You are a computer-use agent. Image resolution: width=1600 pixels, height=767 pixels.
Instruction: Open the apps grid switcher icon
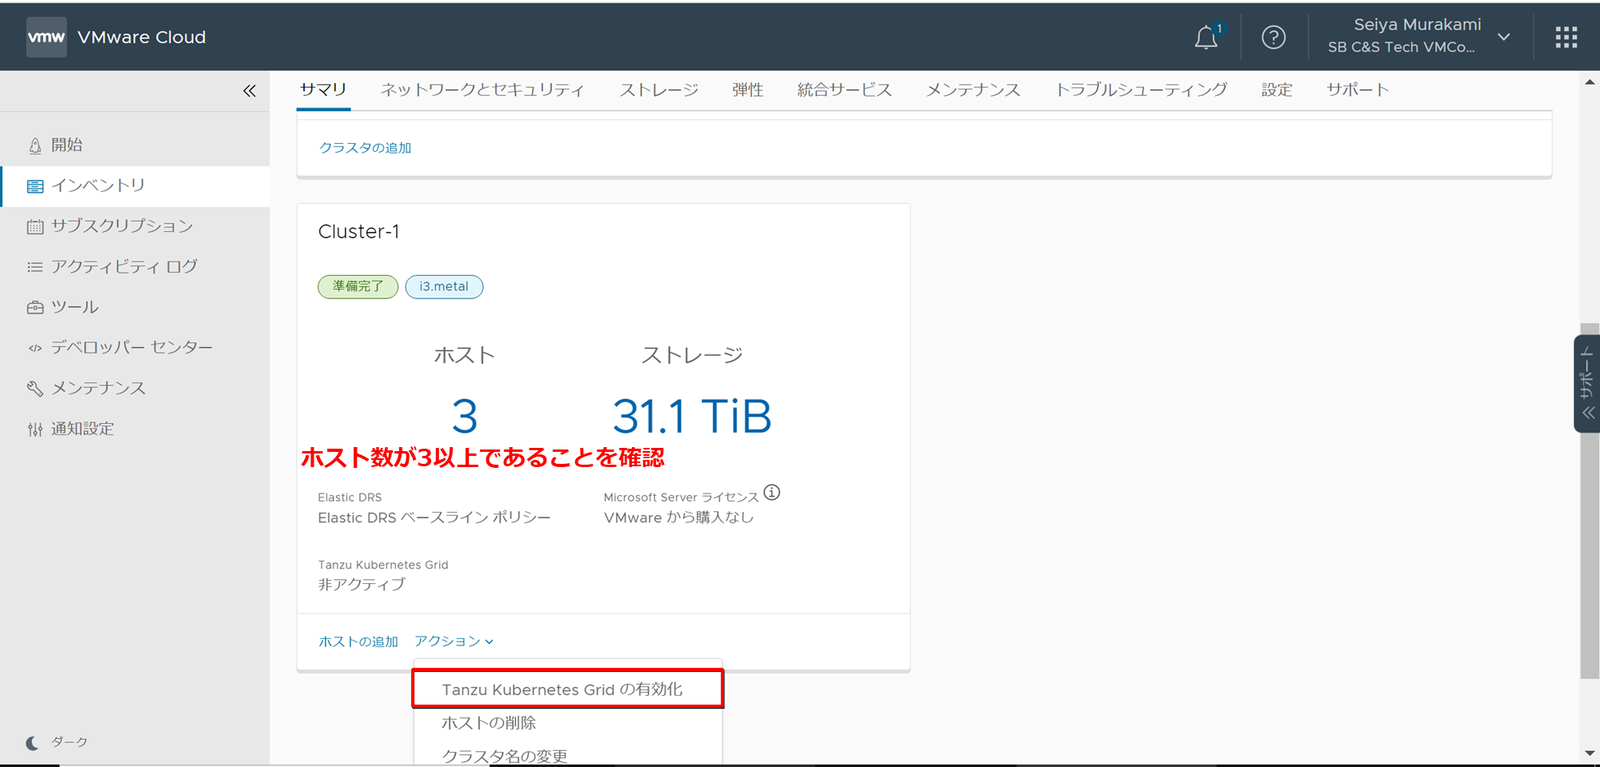[x=1566, y=37]
